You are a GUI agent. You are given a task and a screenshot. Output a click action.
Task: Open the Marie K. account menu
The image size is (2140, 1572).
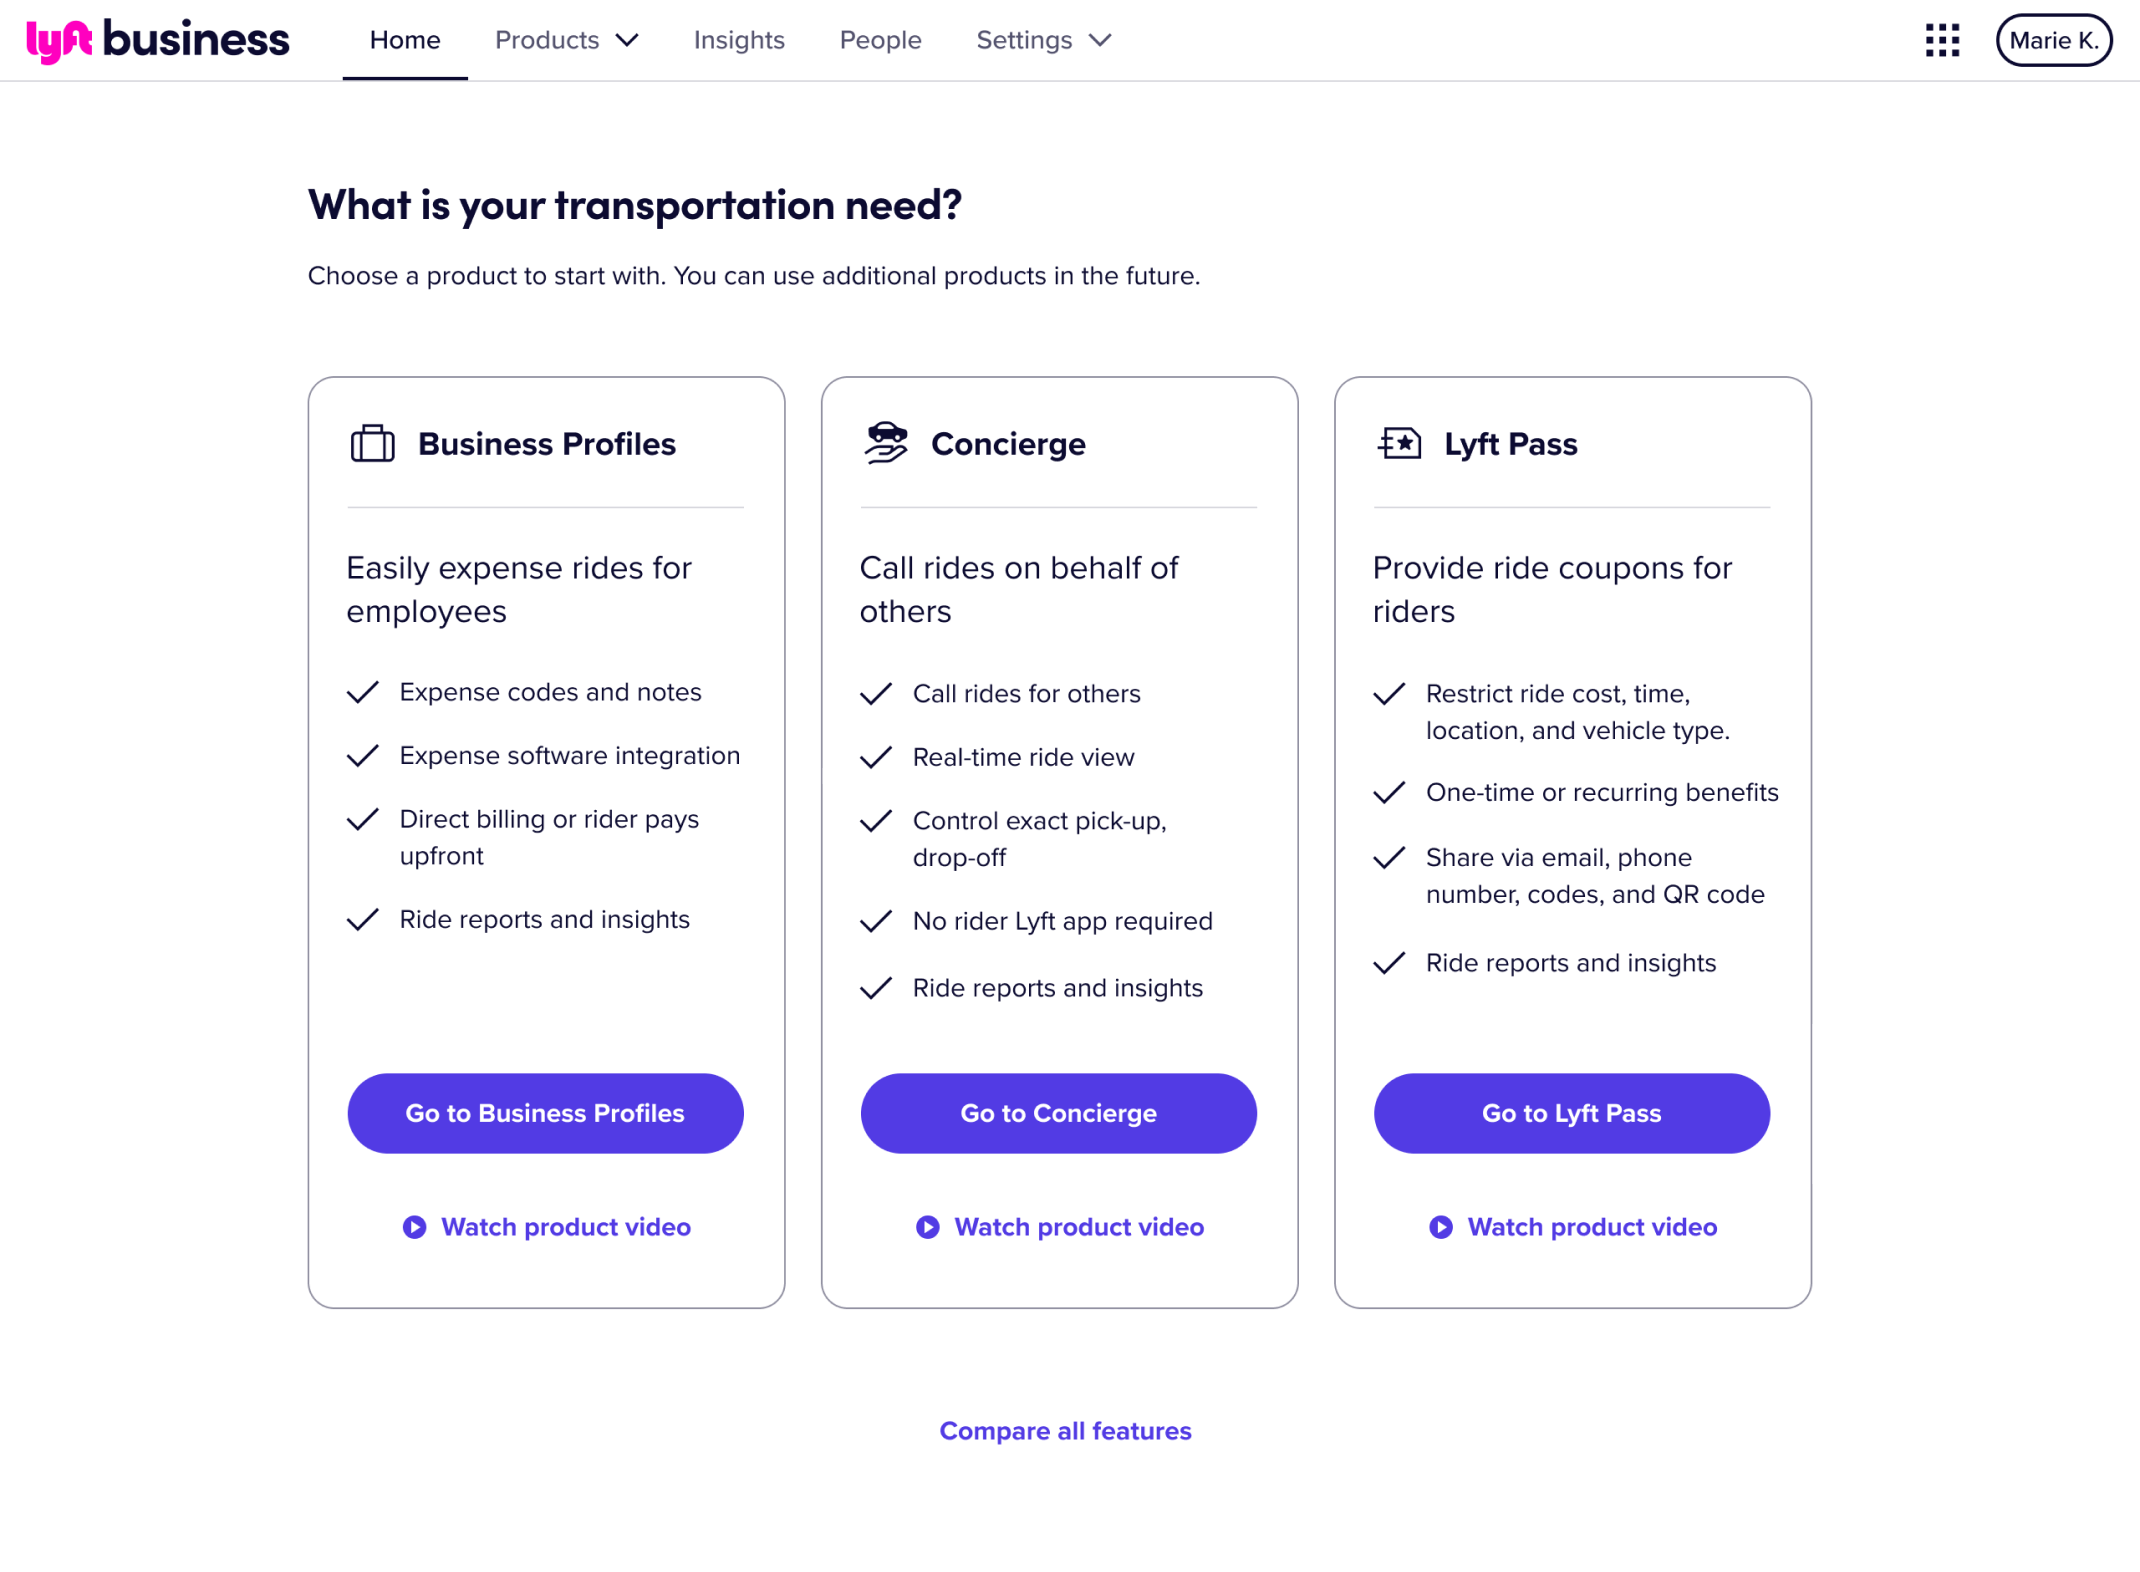tap(2053, 40)
